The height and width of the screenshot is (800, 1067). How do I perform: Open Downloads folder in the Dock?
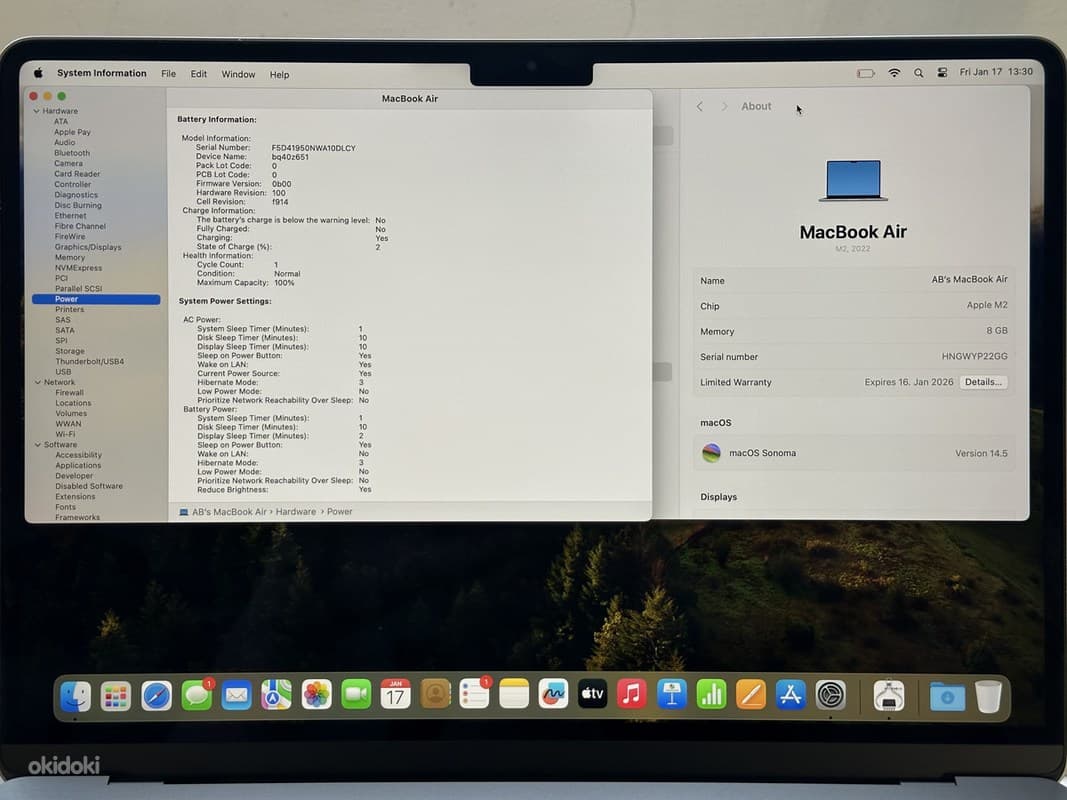click(947, 697)
